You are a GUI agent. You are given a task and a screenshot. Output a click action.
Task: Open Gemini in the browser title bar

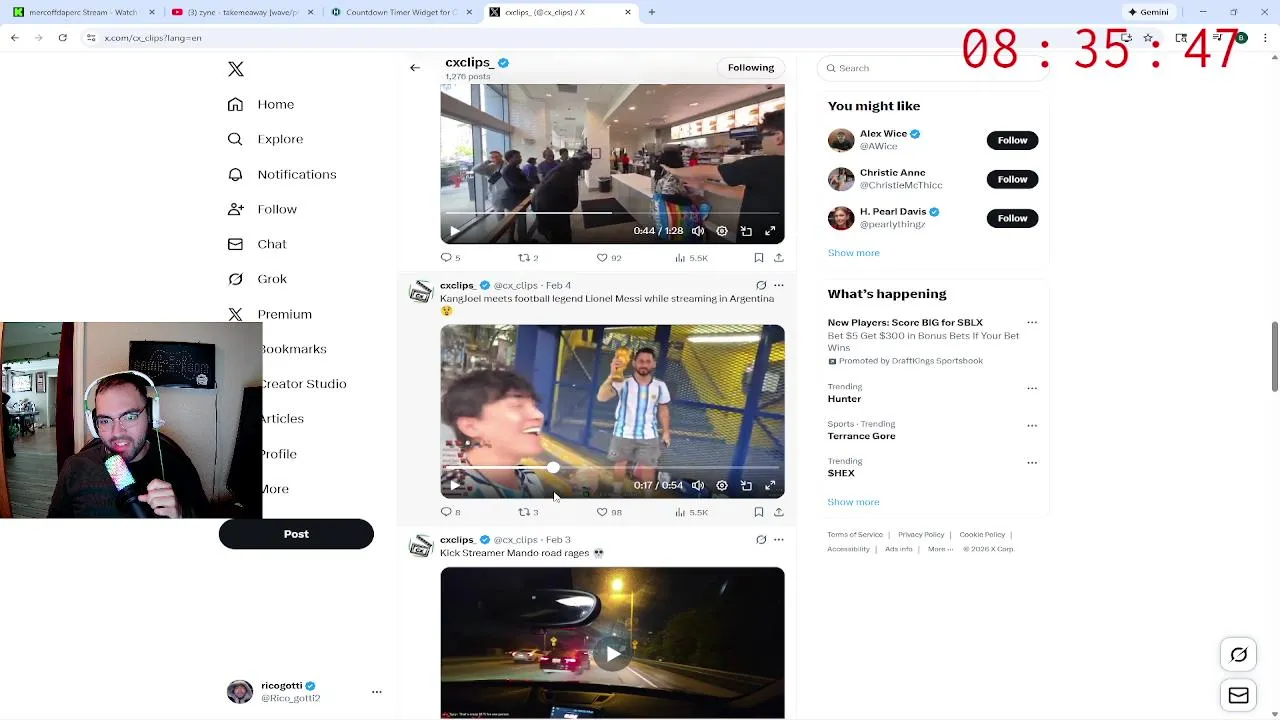[1148, 12]
